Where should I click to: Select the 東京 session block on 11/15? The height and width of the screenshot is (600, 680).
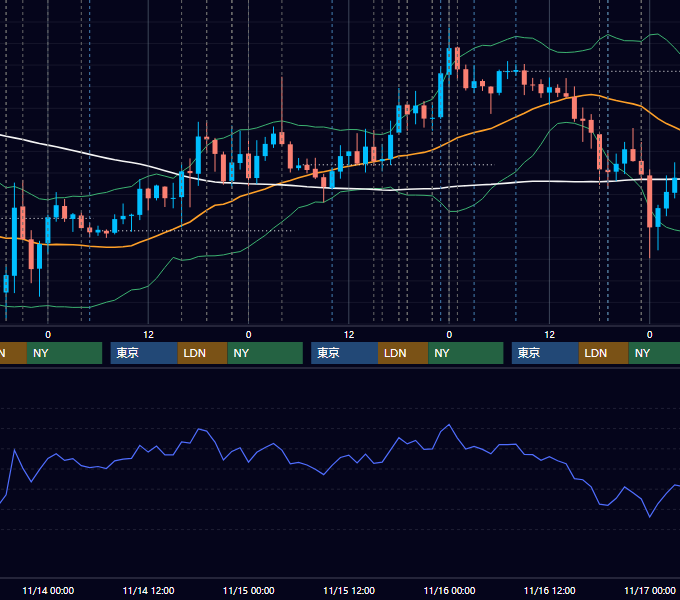click(344, 353)
